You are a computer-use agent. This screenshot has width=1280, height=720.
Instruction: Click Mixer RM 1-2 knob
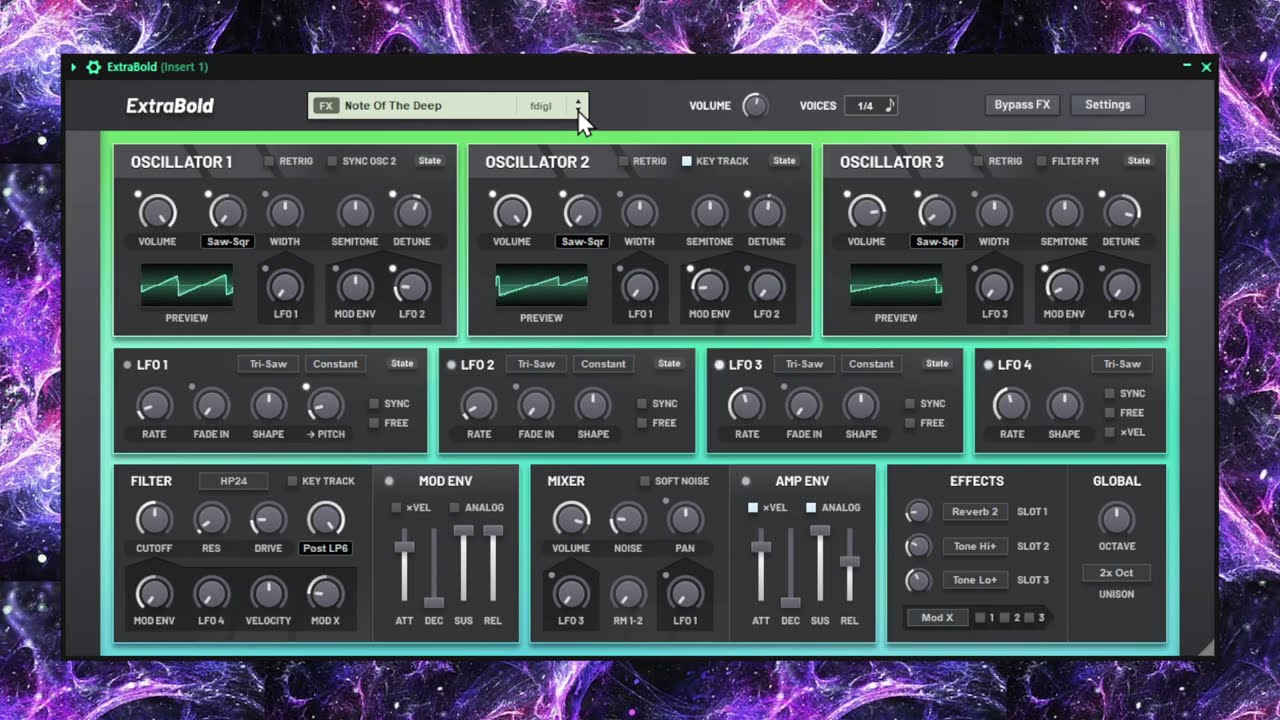[x=627, y=593]
